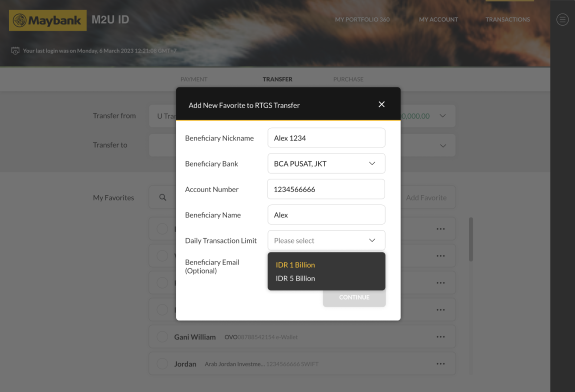Viewport: 575px width, 392px height.
Task: Collapse the Daily Transaction Limit dropdown
Action: pos(326,241)
